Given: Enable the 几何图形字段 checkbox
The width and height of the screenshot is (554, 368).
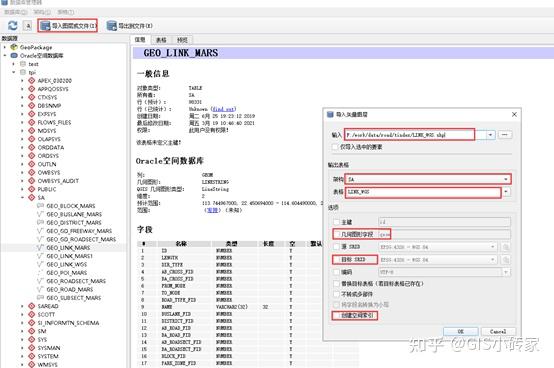Looking at the screenshot, I should click(x=337, y=234).
